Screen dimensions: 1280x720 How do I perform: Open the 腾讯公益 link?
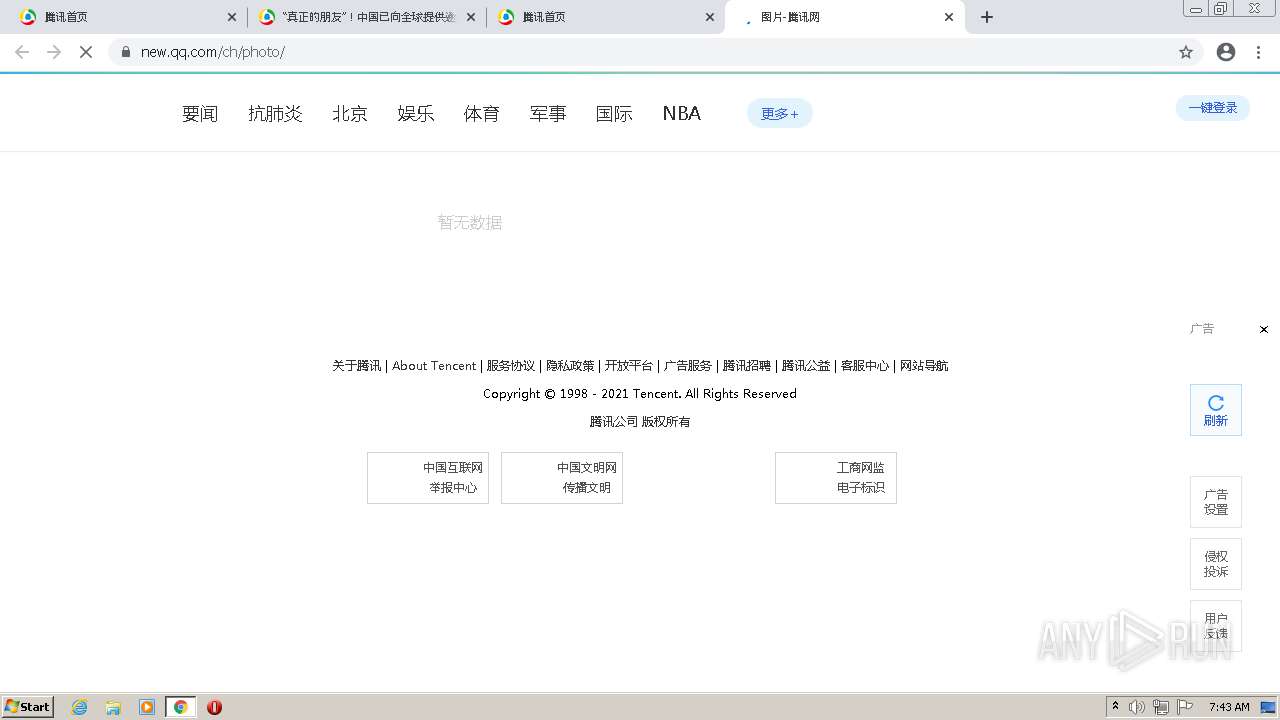click(806, 366)
